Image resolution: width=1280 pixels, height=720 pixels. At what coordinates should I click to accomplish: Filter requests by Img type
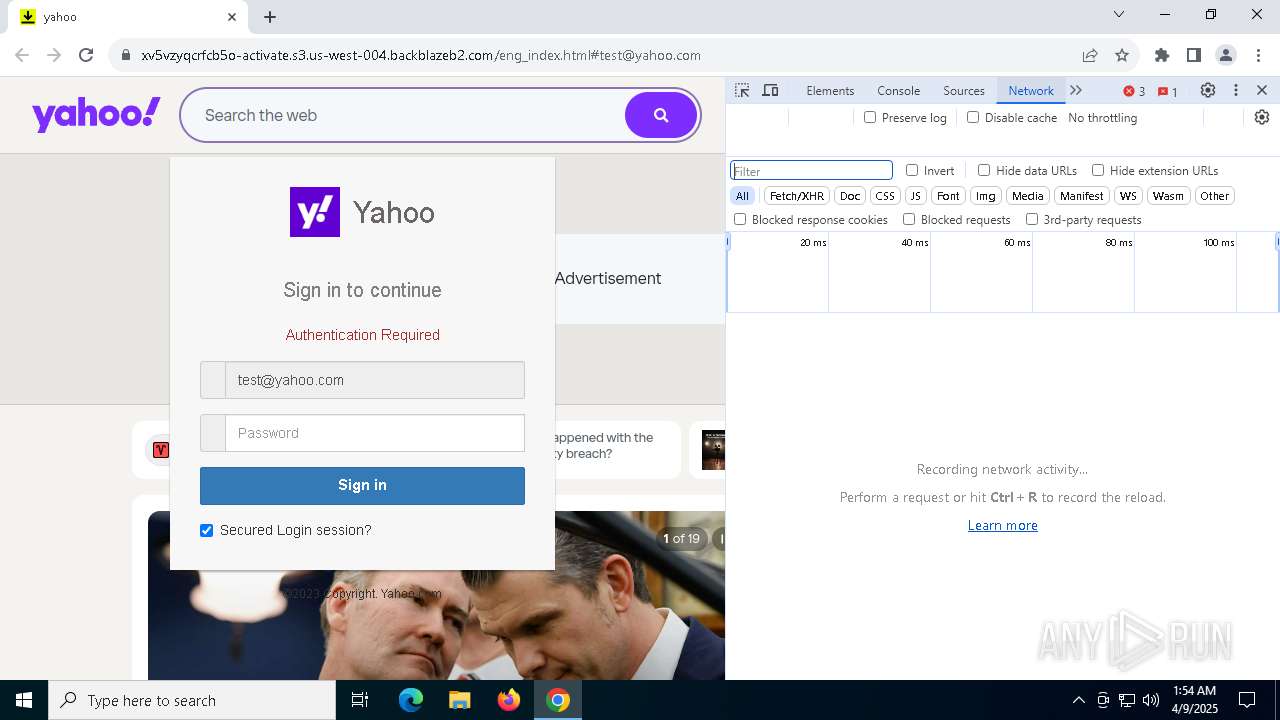pyautogui.click(x=986, y=196)
